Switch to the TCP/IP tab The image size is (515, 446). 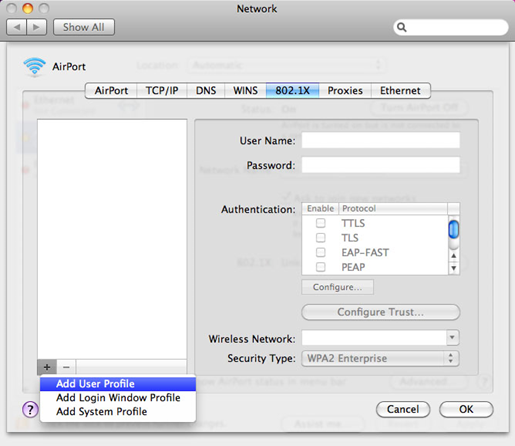[x=162, y=91]
